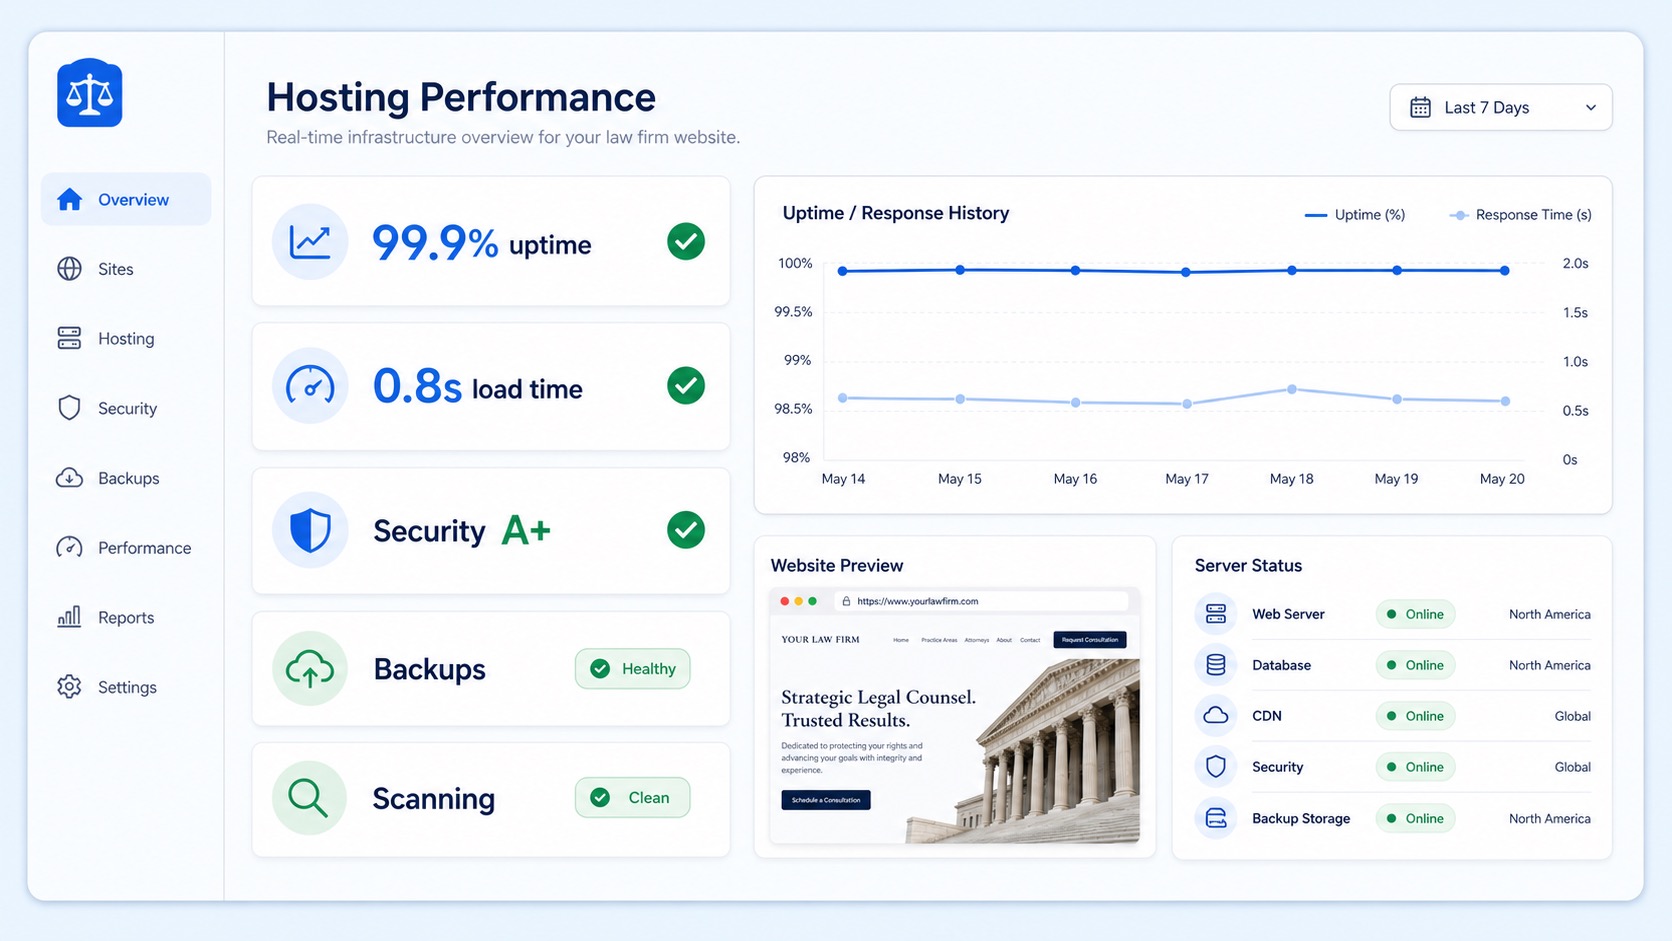Click the CDN cloud row icon
The width and height of the screenshot is (1672, 941).
pyautogui.click(x=1216, y=716)
